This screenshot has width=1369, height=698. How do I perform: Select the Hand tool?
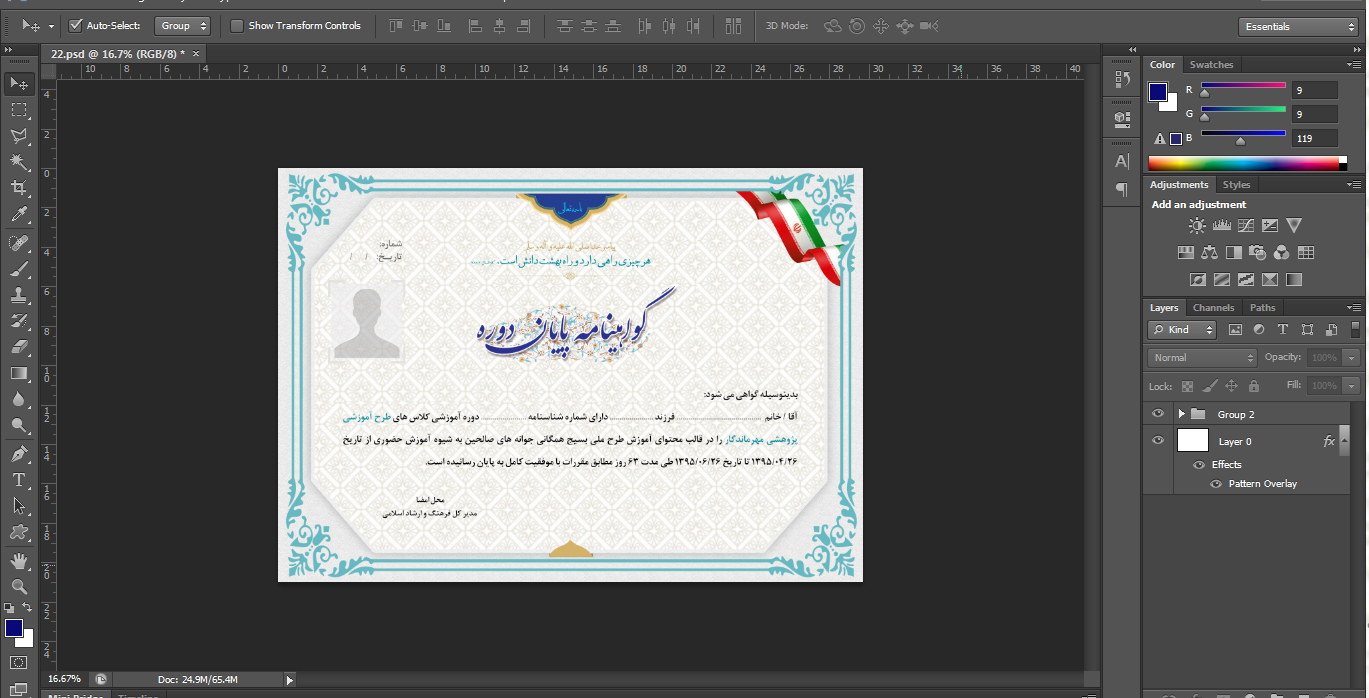[x=19, y=561]
